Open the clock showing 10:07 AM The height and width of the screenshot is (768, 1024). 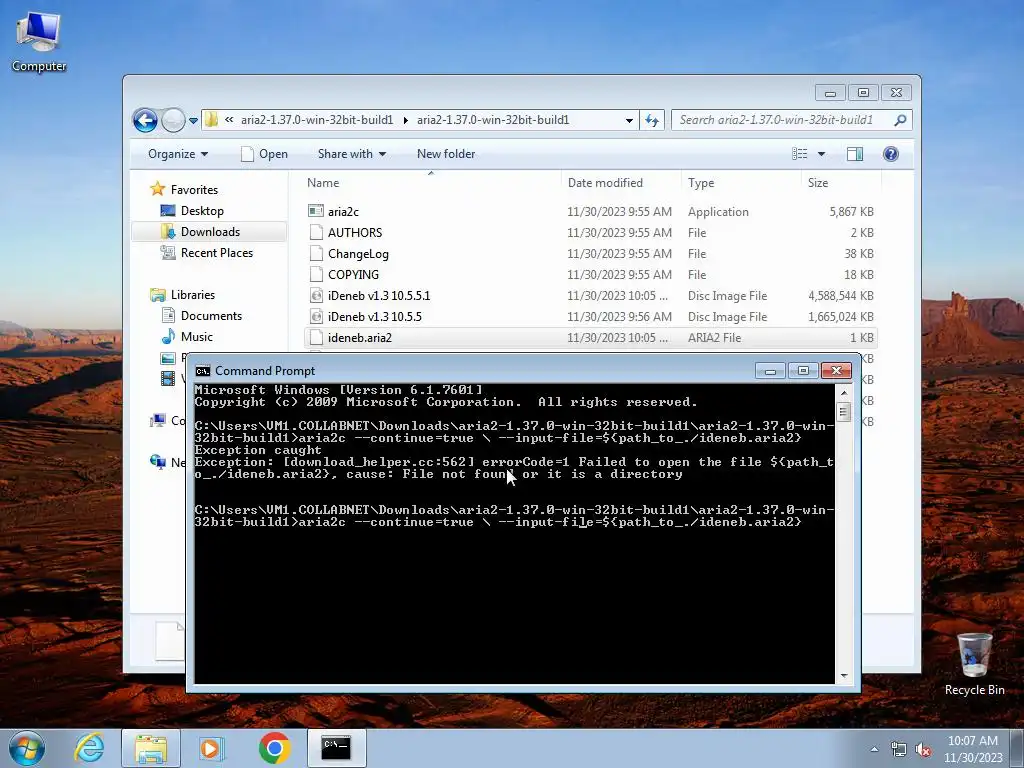(x=973, y=749)
